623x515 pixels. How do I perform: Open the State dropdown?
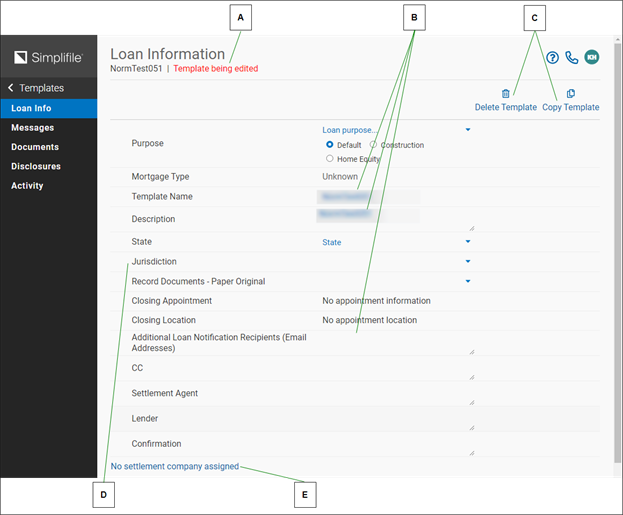coord(396,242)
